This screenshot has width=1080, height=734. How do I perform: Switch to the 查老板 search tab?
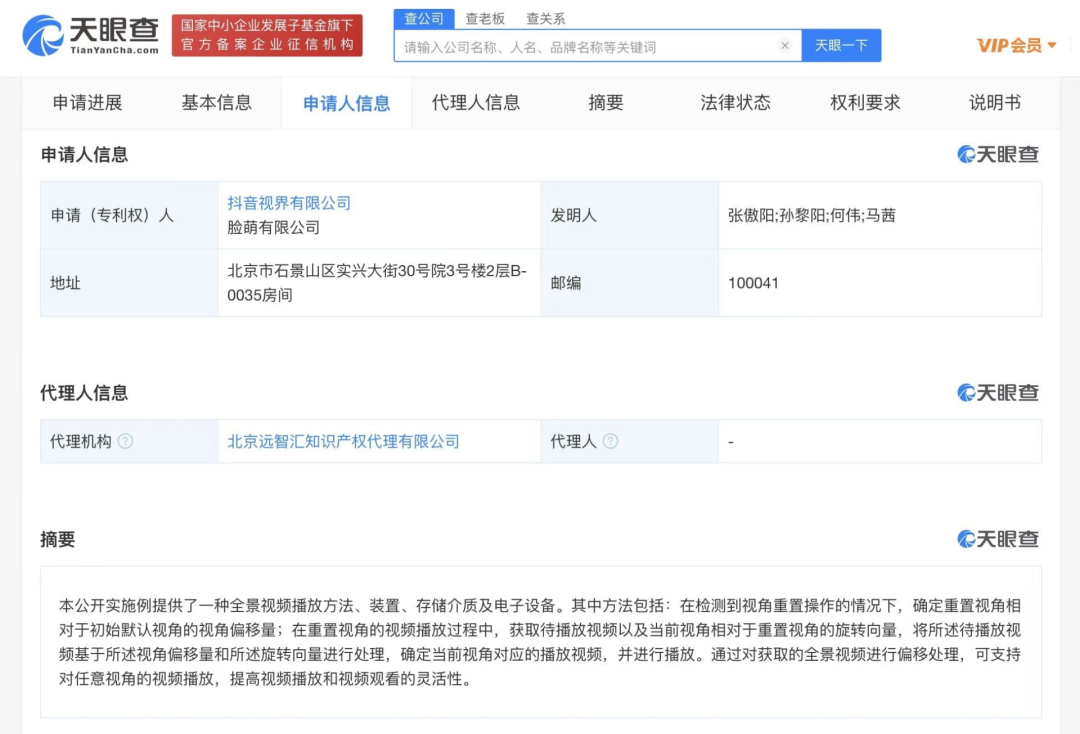pyautogui.click(x=484, y=17)
